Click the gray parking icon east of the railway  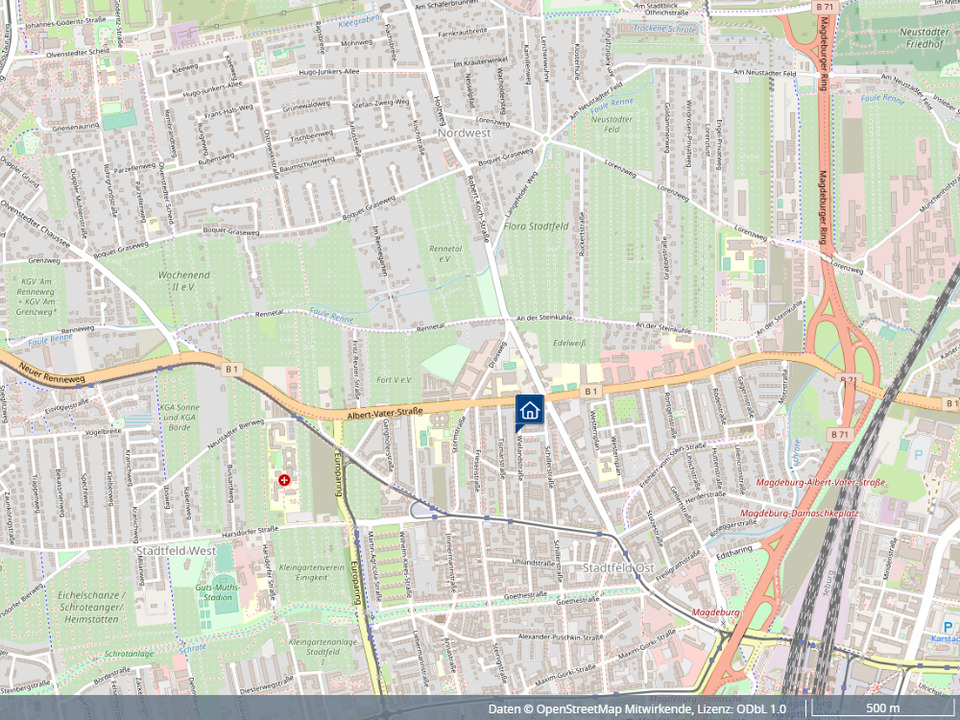(x=919, y=455)
